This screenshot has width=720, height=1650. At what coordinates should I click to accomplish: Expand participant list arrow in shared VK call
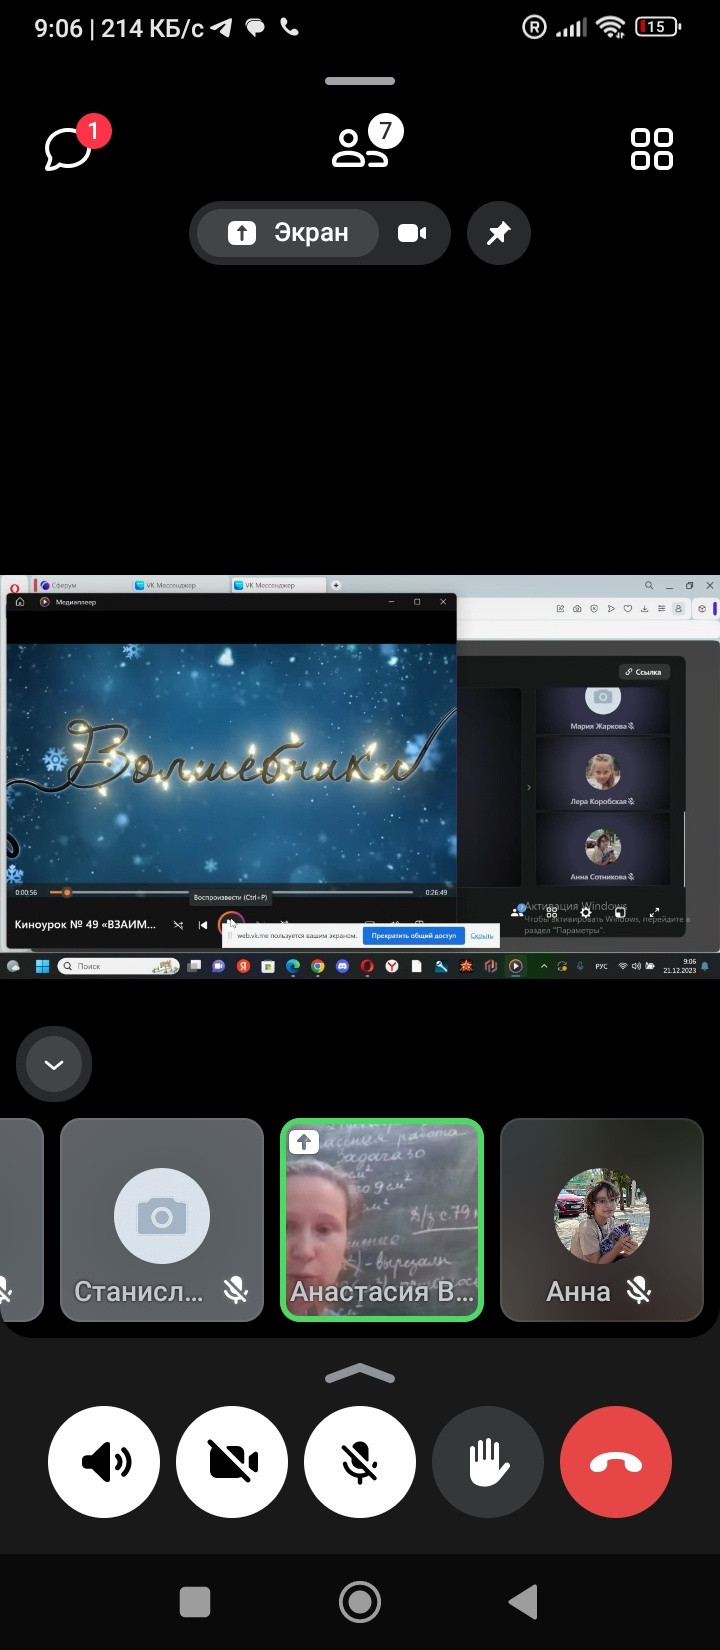(529, 787)
